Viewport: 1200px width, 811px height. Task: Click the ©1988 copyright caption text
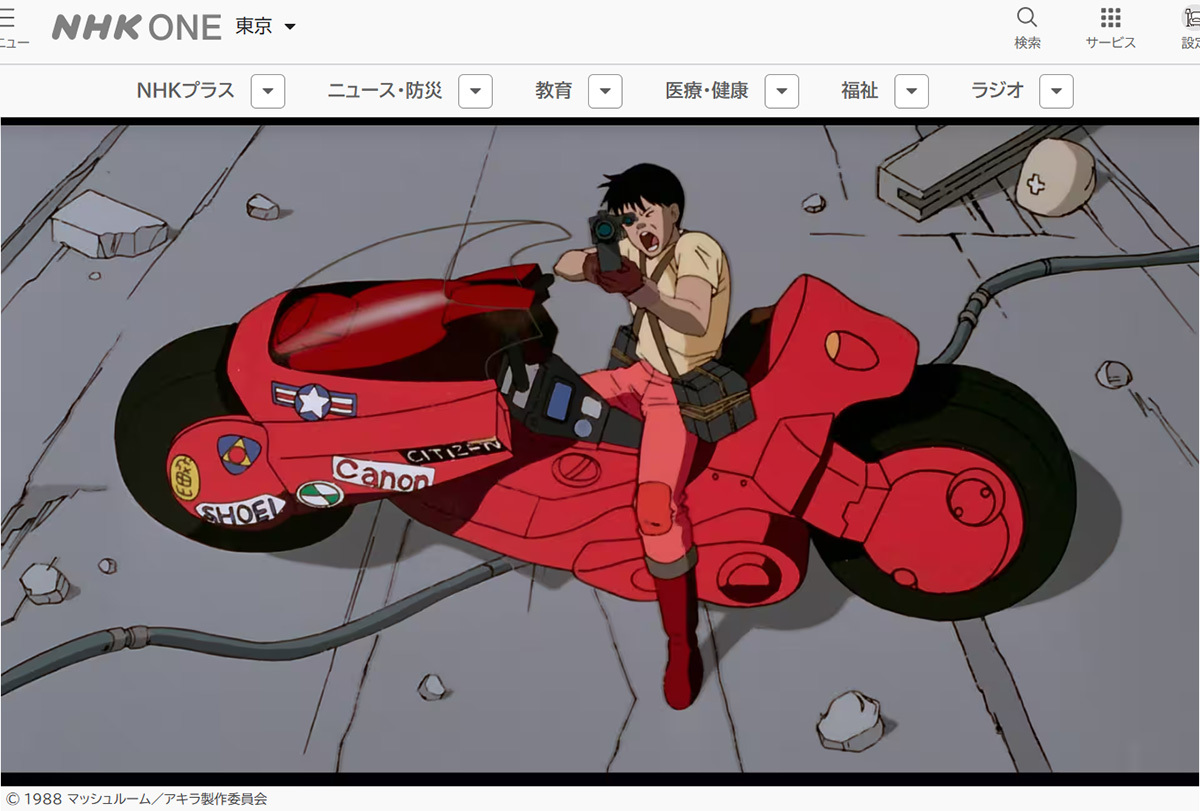coord(136,799)
